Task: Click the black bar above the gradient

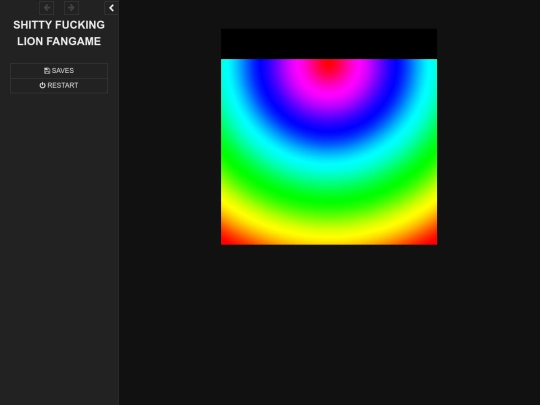Action: click(329, 44)
